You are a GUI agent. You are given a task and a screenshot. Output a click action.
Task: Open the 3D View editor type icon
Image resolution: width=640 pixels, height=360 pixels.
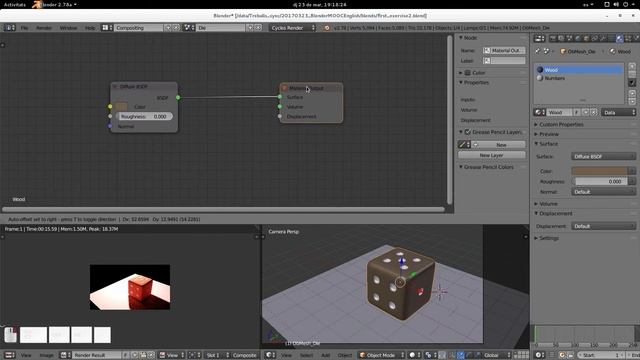coord(271,355)
